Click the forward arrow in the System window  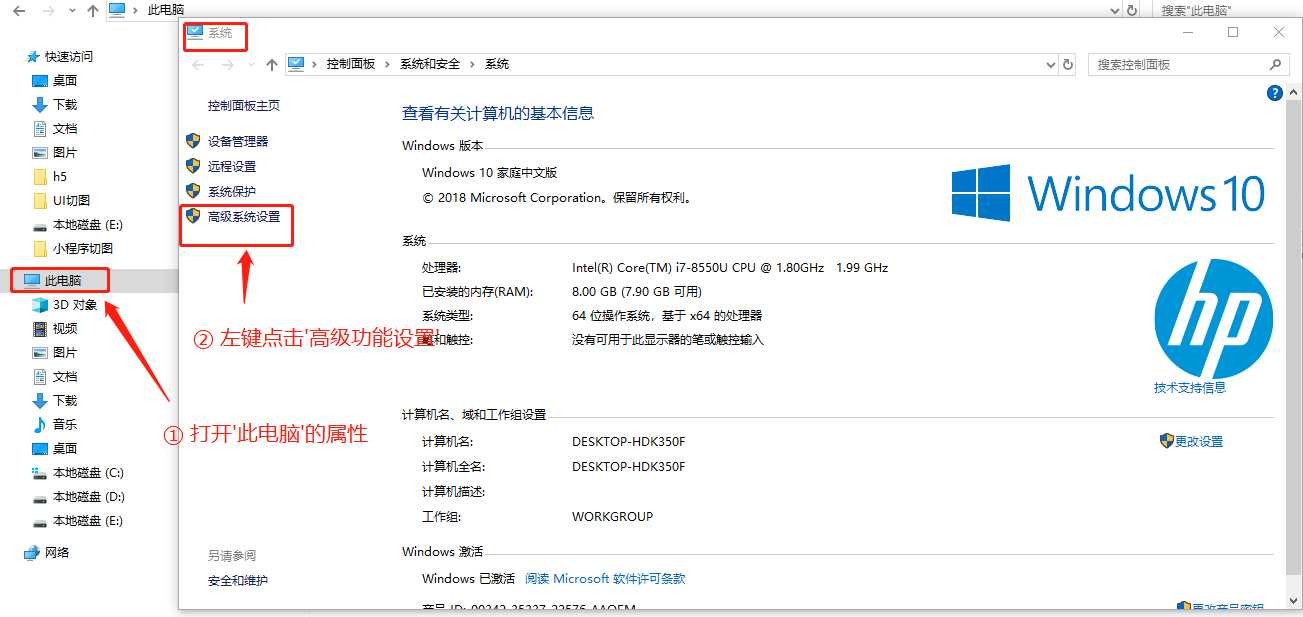coord(227,64)
